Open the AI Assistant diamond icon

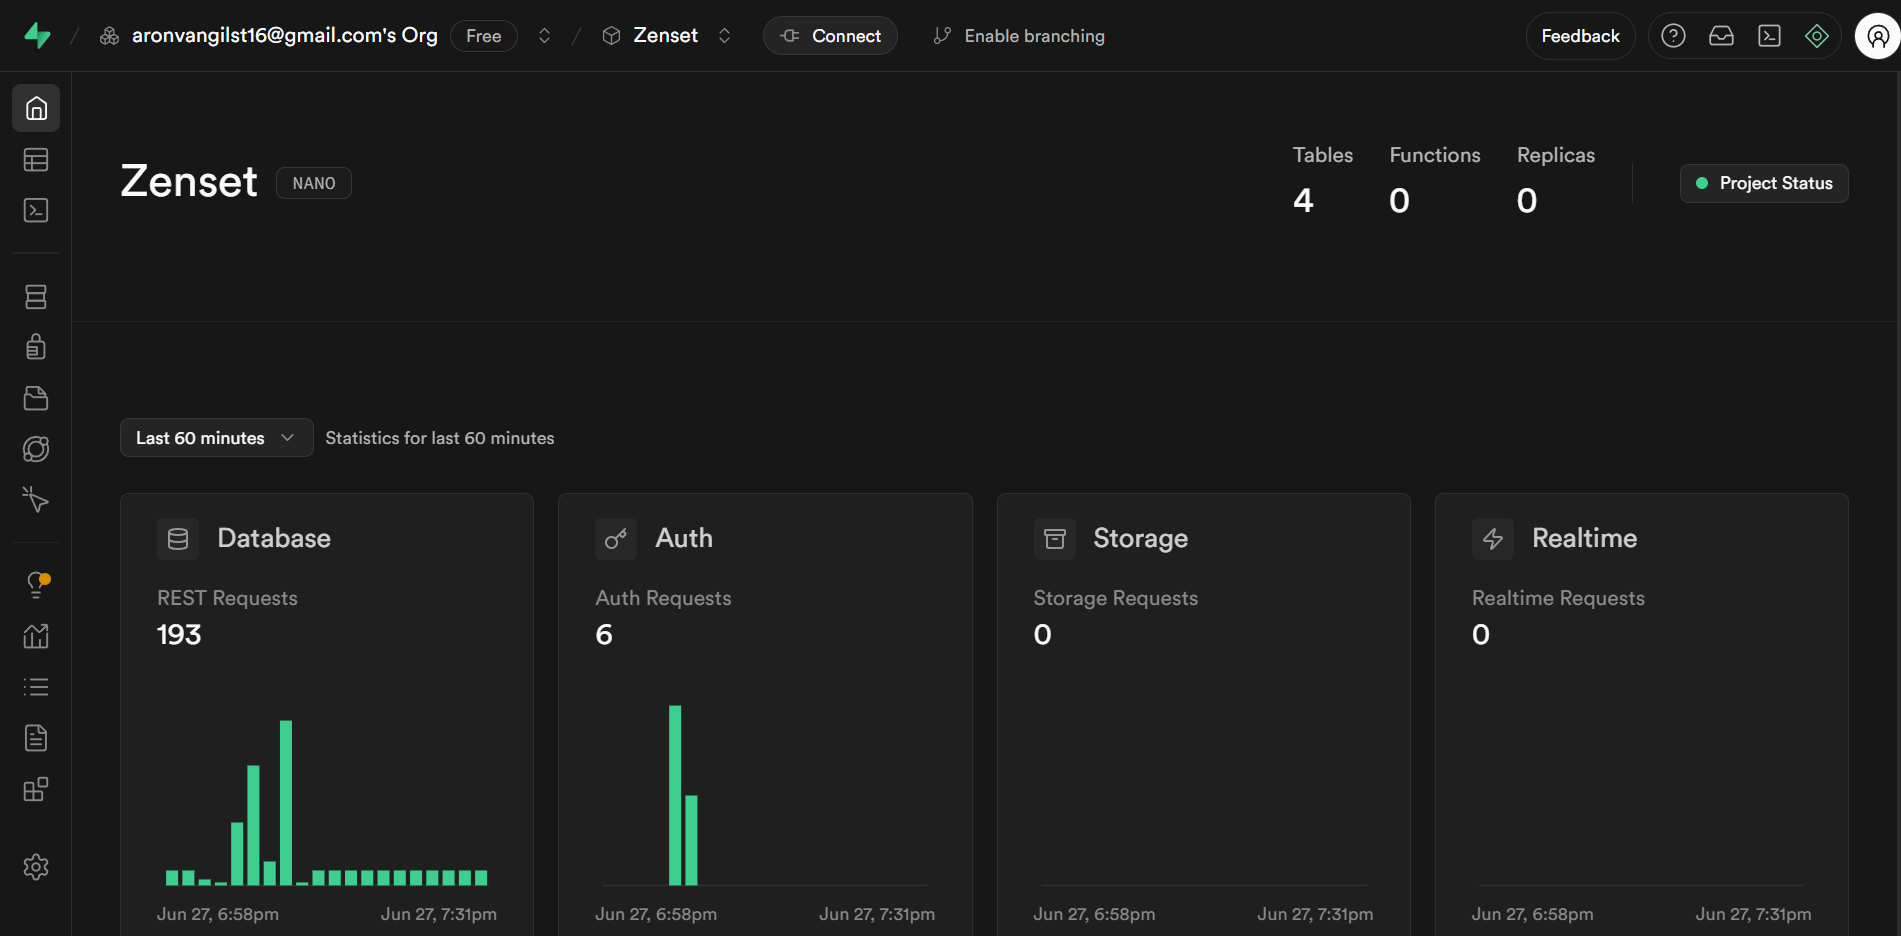coord(1817,36)
